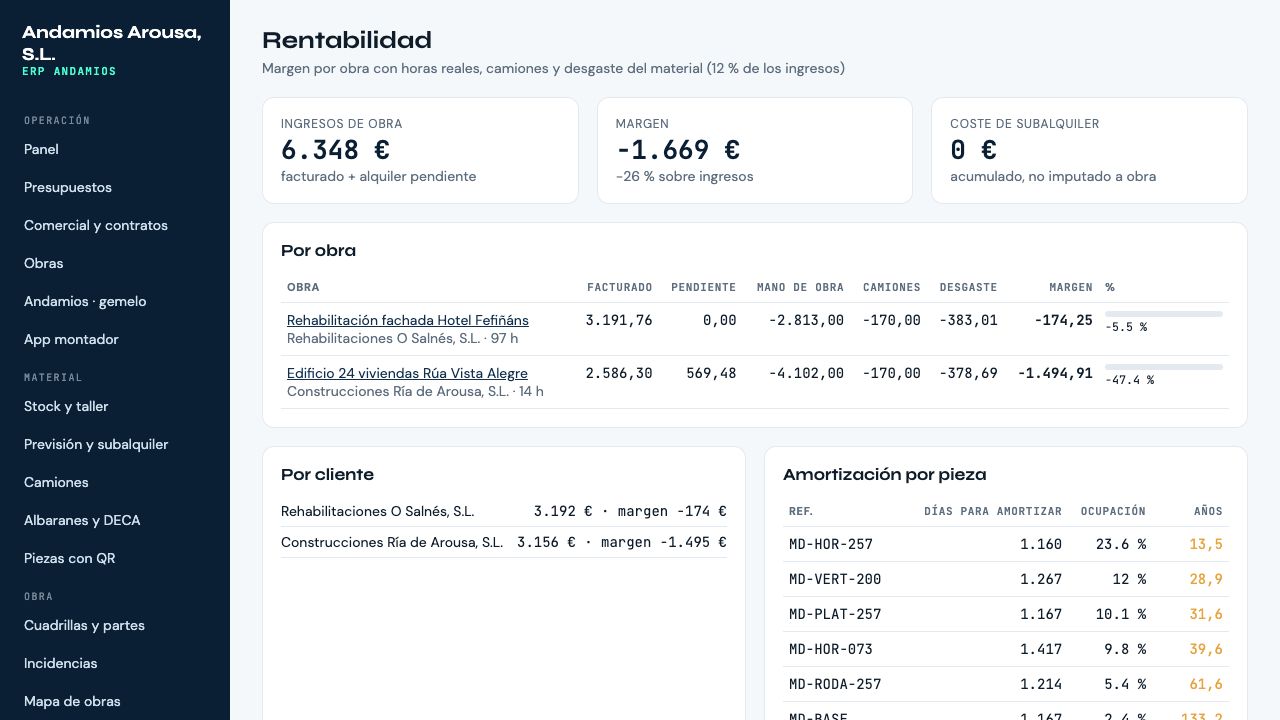Click the Ingresos de obra value 6.348 €
Screen dimensions: 1280x720
(x=335, y=150)
